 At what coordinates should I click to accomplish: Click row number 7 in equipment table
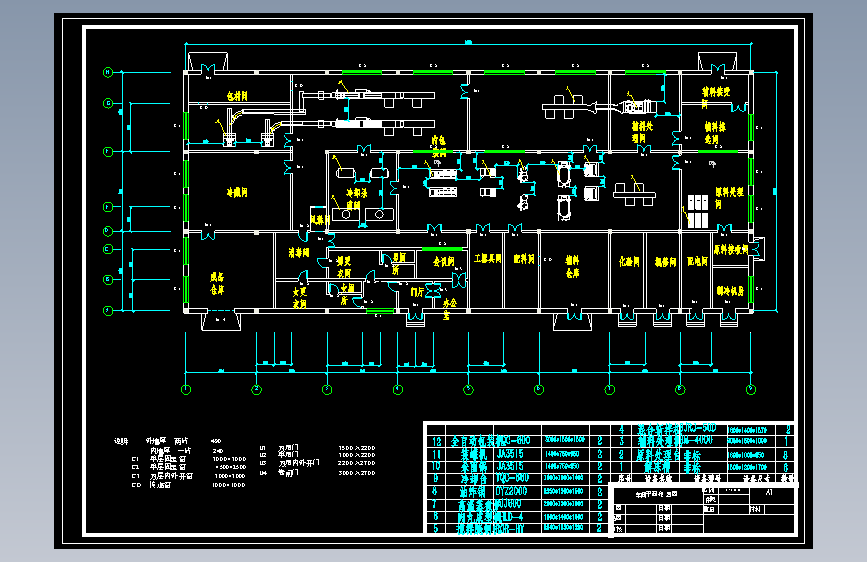coord(435,504)
